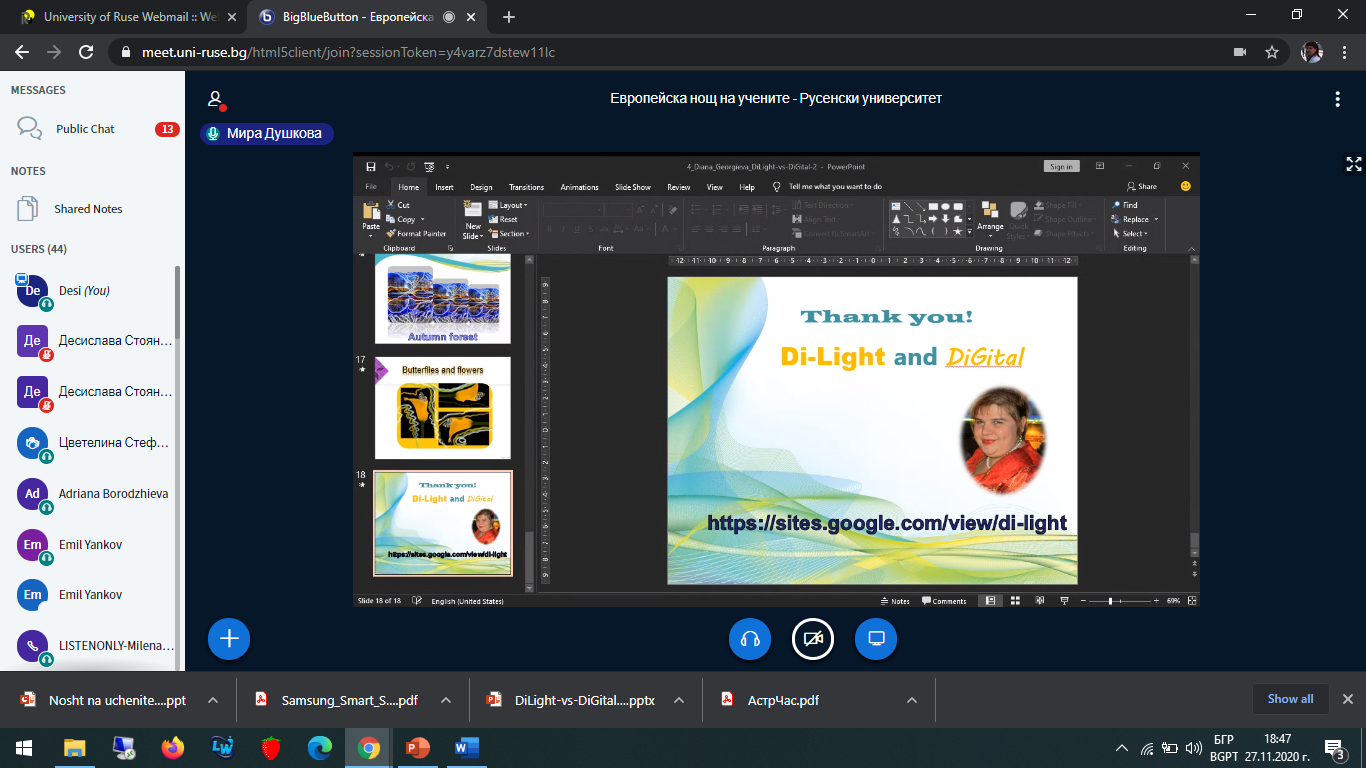
Task: Open Shared Notes
Action: pos(88,209)
